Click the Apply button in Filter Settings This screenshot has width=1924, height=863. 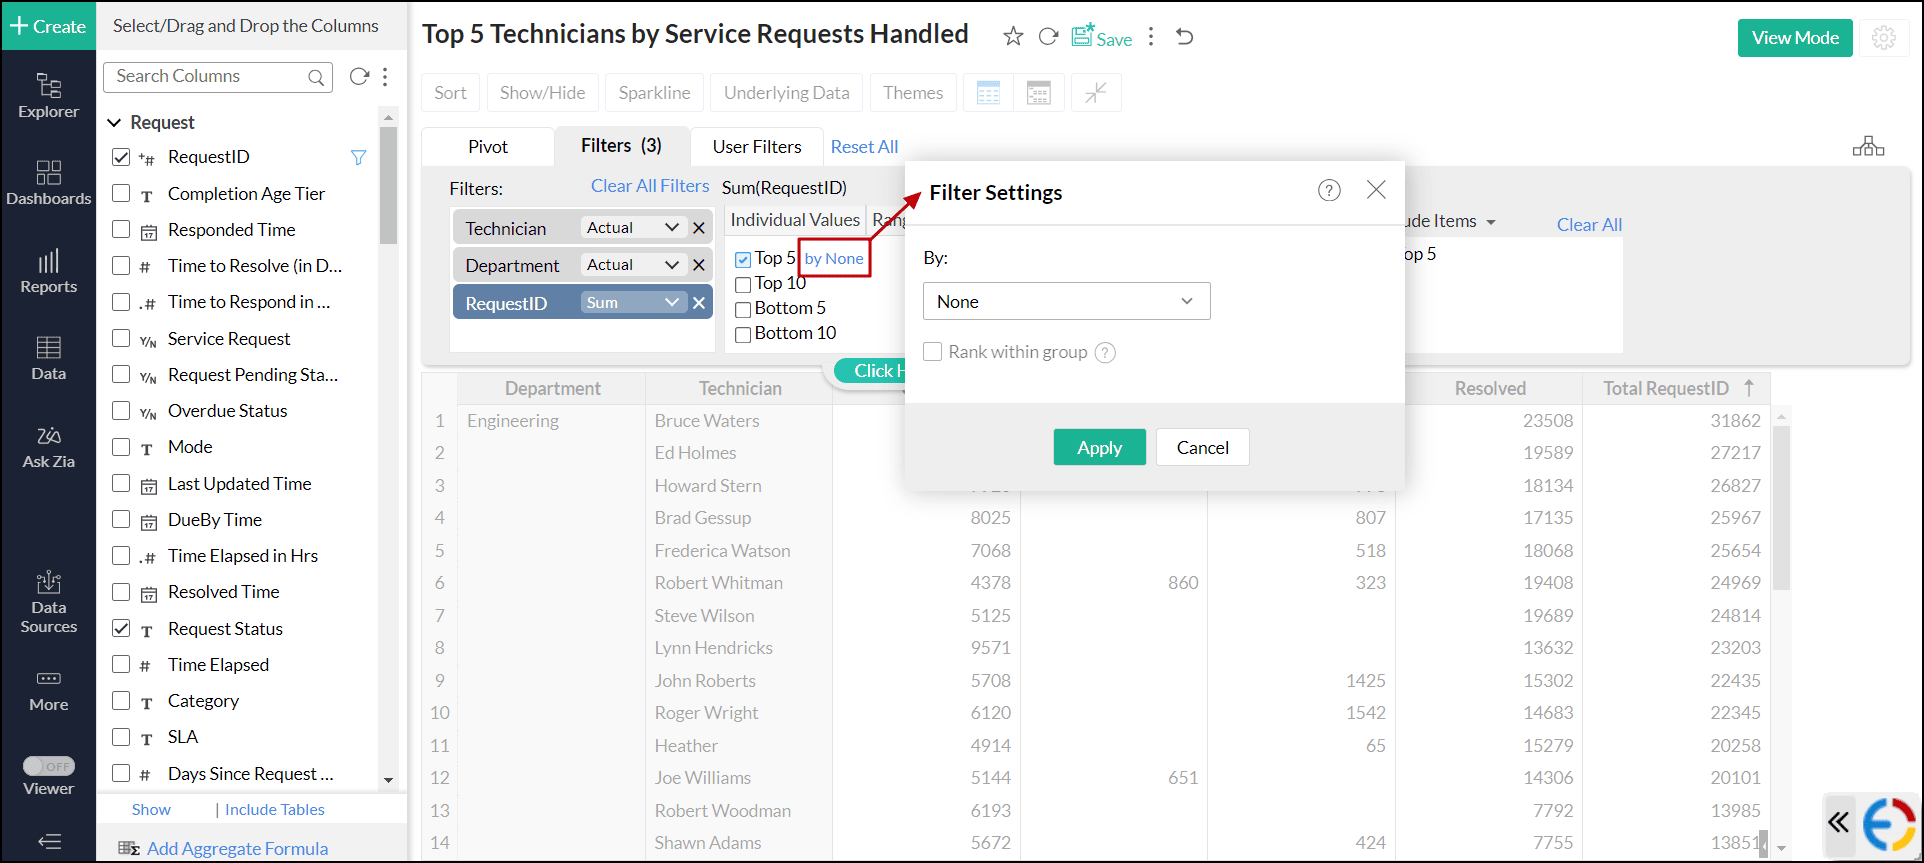1099,448
